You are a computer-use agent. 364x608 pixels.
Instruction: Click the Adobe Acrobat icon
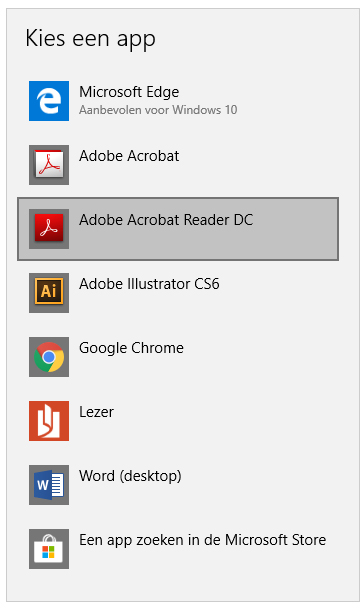pos(49,165)
